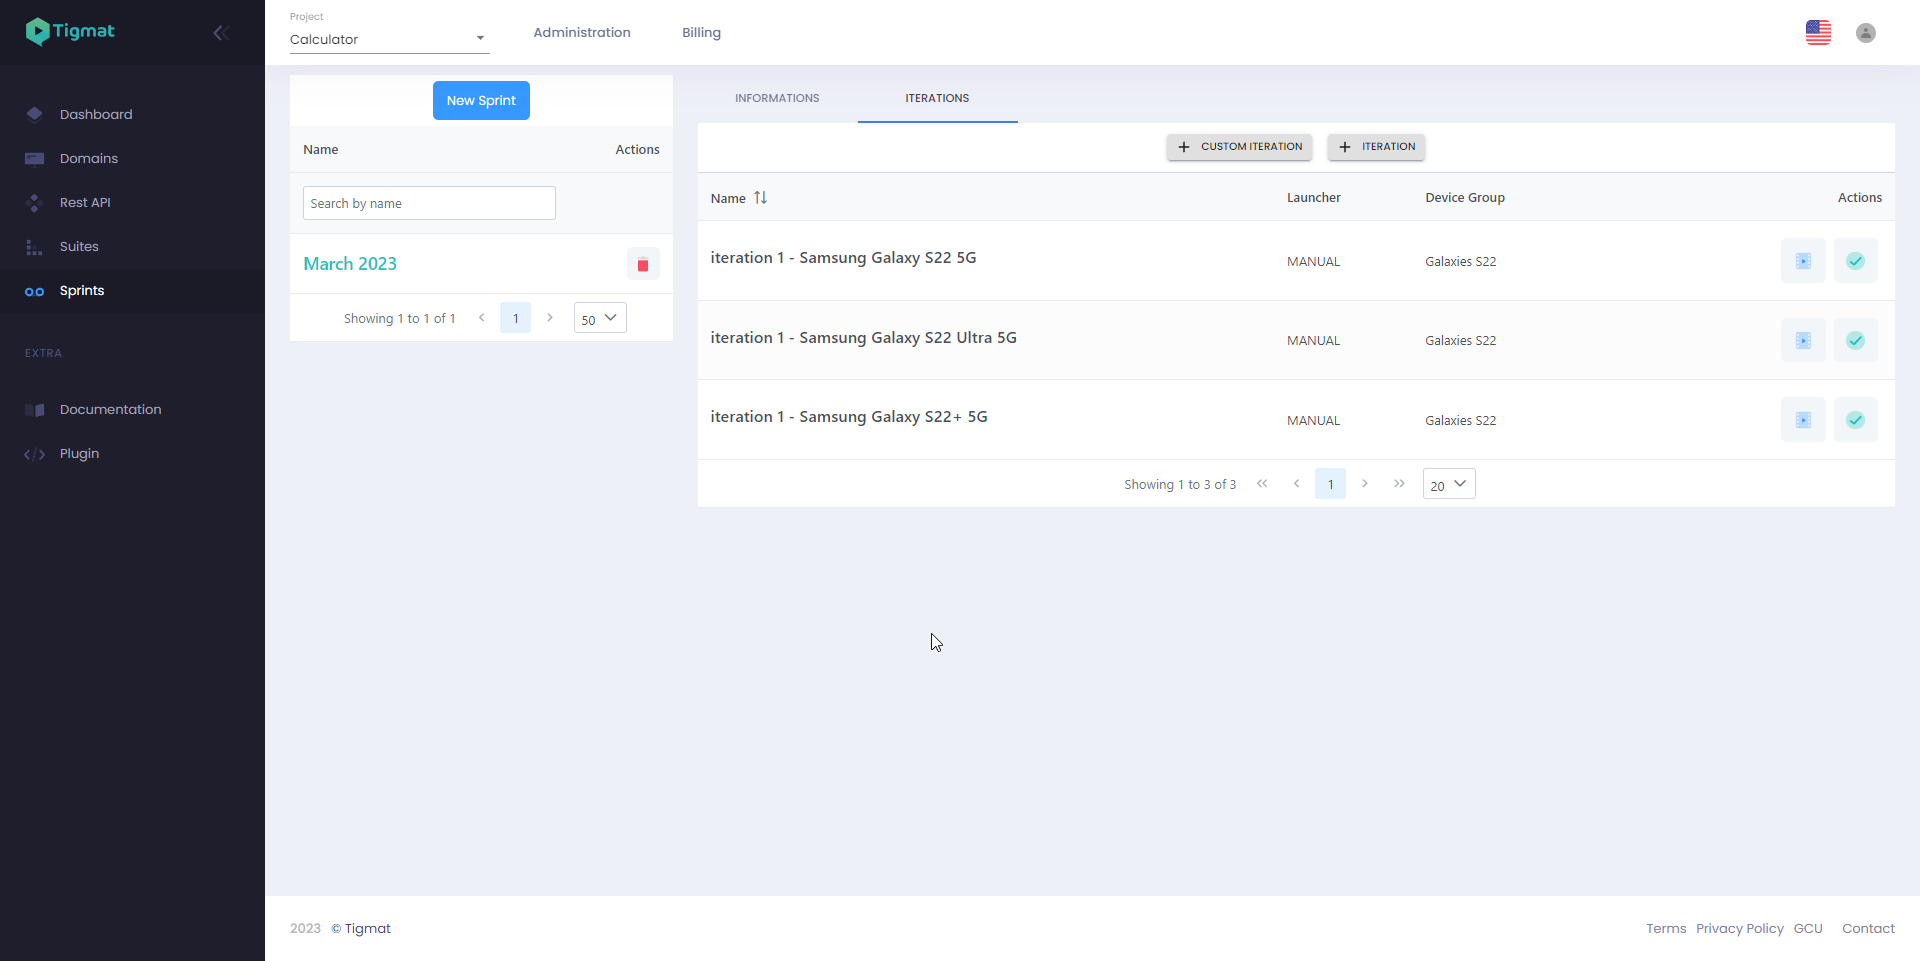This screenshot has width=1920, height=961.
Task: Click the Tigmat logo
Action: click(x=70, y=32)
